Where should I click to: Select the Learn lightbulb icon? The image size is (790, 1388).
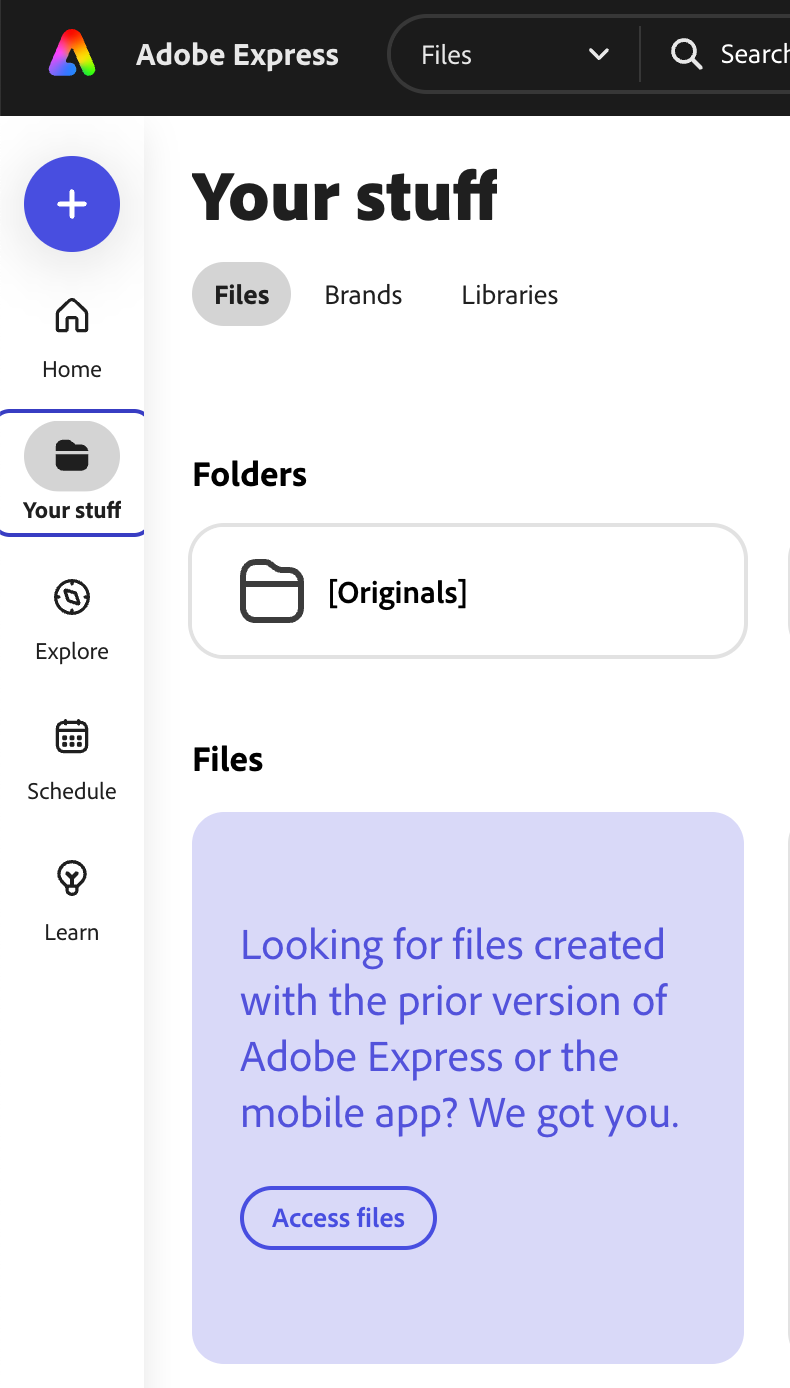click(x=71, y=877)
